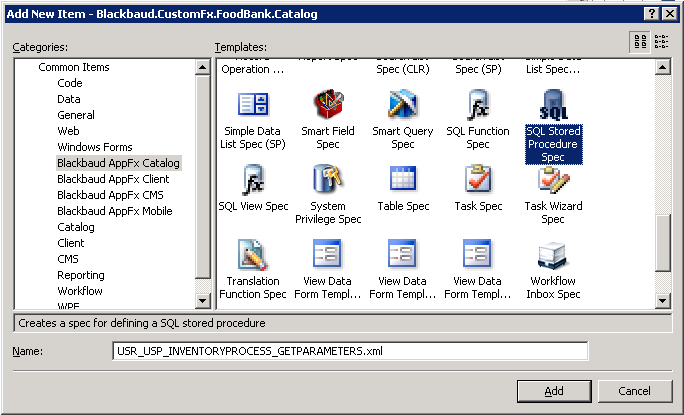The height and width of the screenshot is (415, 684).
Task: Choose the System Privilege Spec template
Action: pyautogui.click(x=328, y=181)
